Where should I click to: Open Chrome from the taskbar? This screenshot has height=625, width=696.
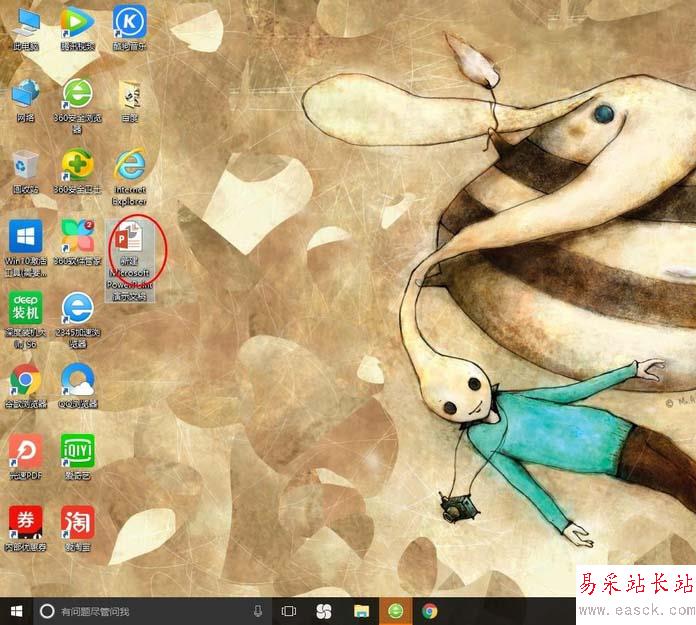click(429, 612)
